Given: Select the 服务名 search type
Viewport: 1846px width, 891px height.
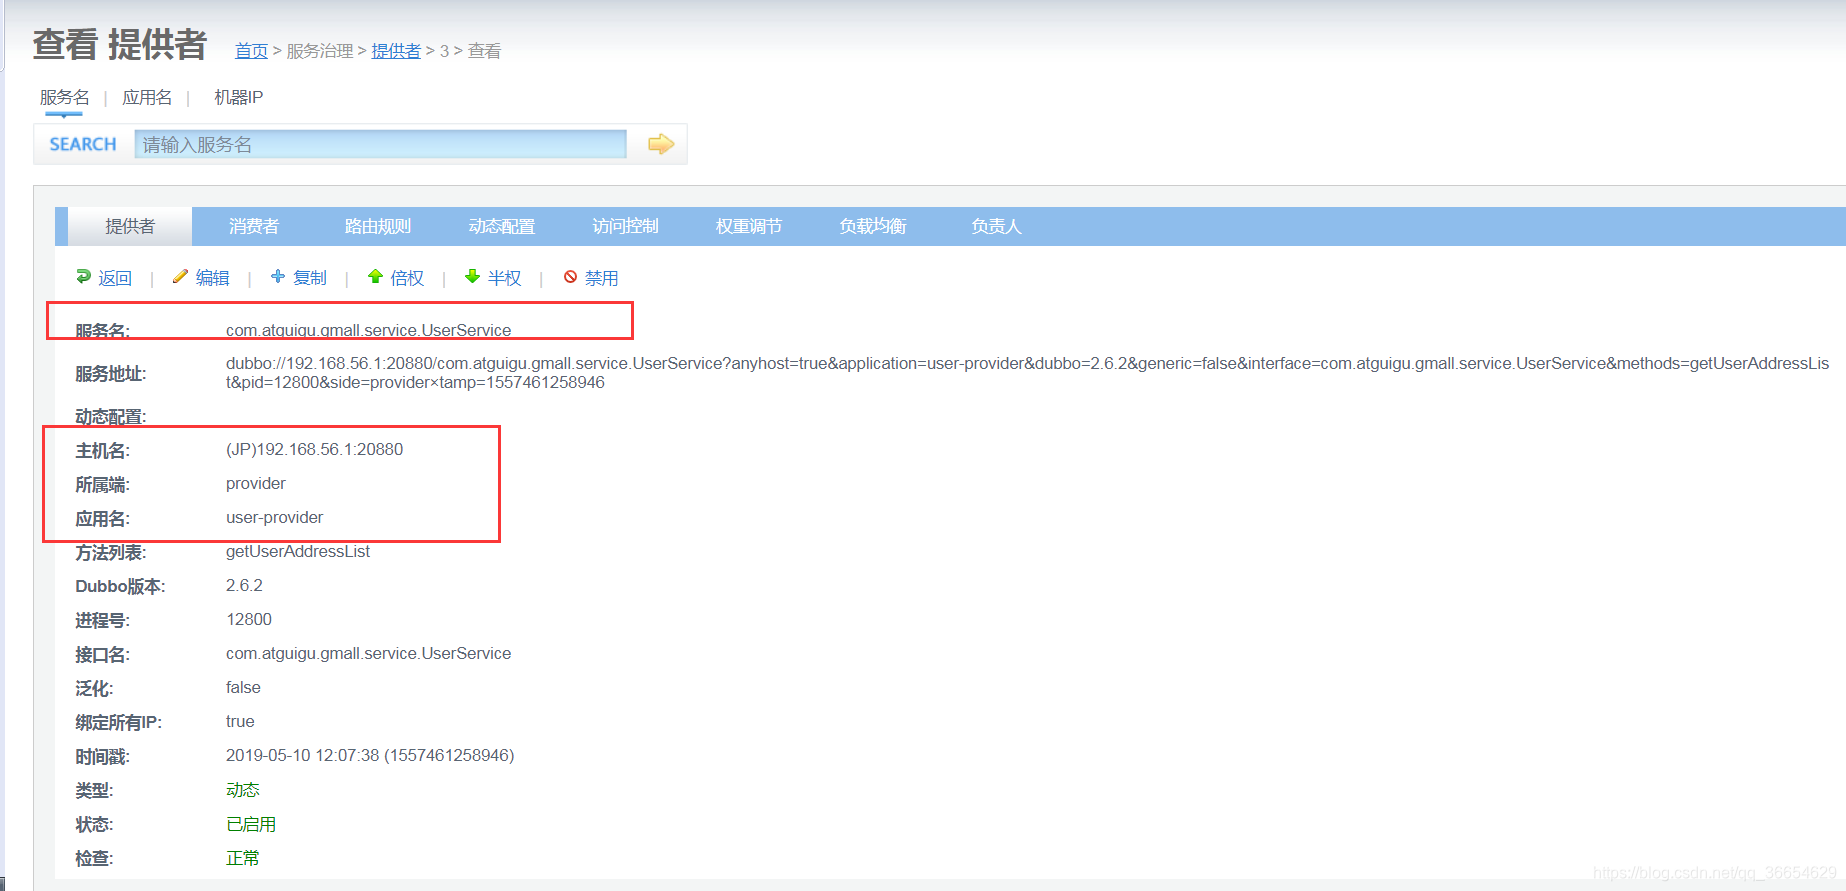Looking at the screenshot, I should (64, 97).
